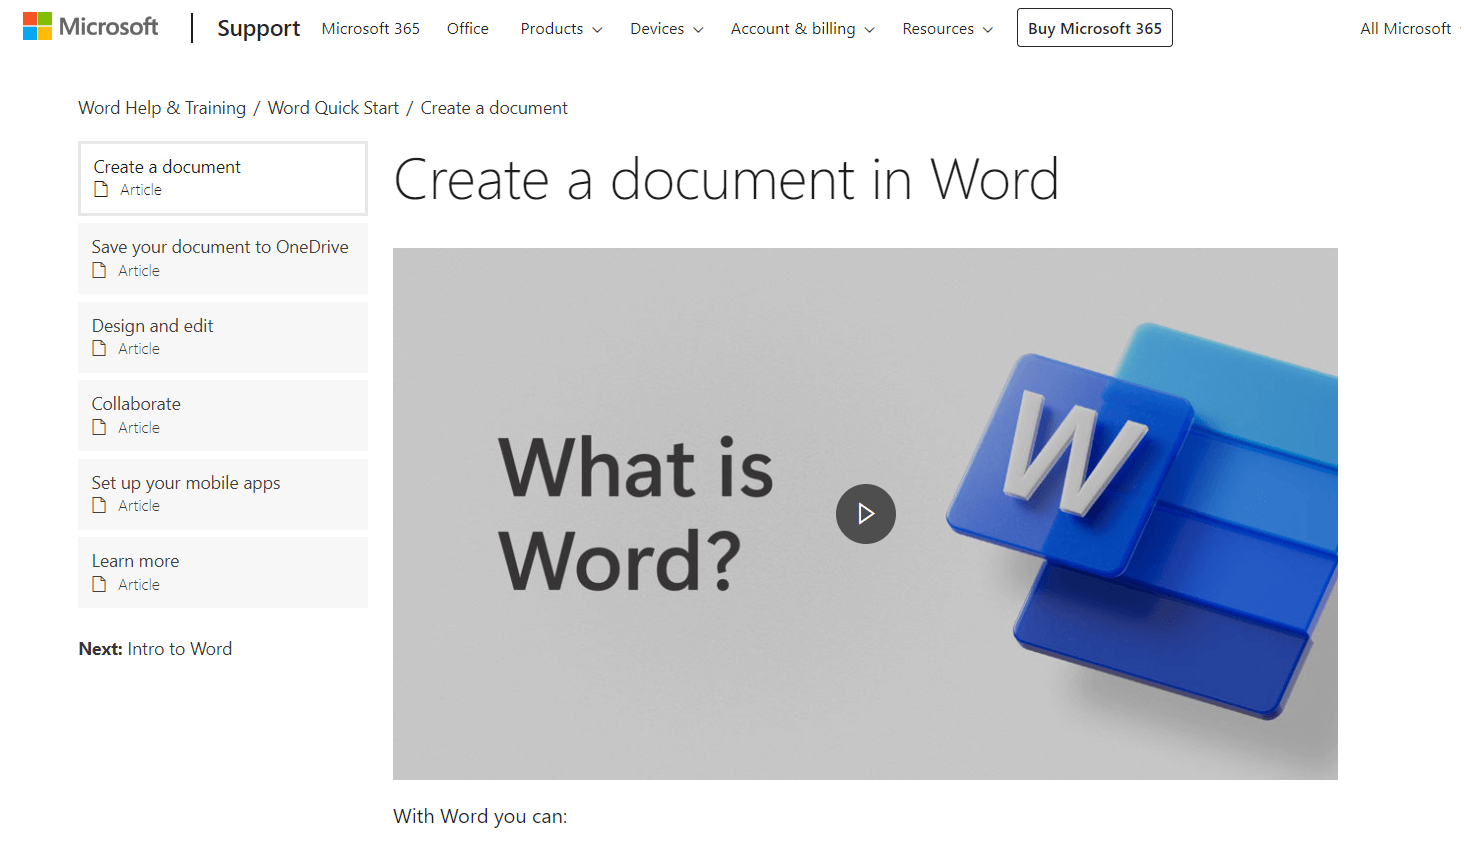Viewport: 1464px width, 848px height.
Task: Select the Create a document article
Action: click(x=223, y=178)
